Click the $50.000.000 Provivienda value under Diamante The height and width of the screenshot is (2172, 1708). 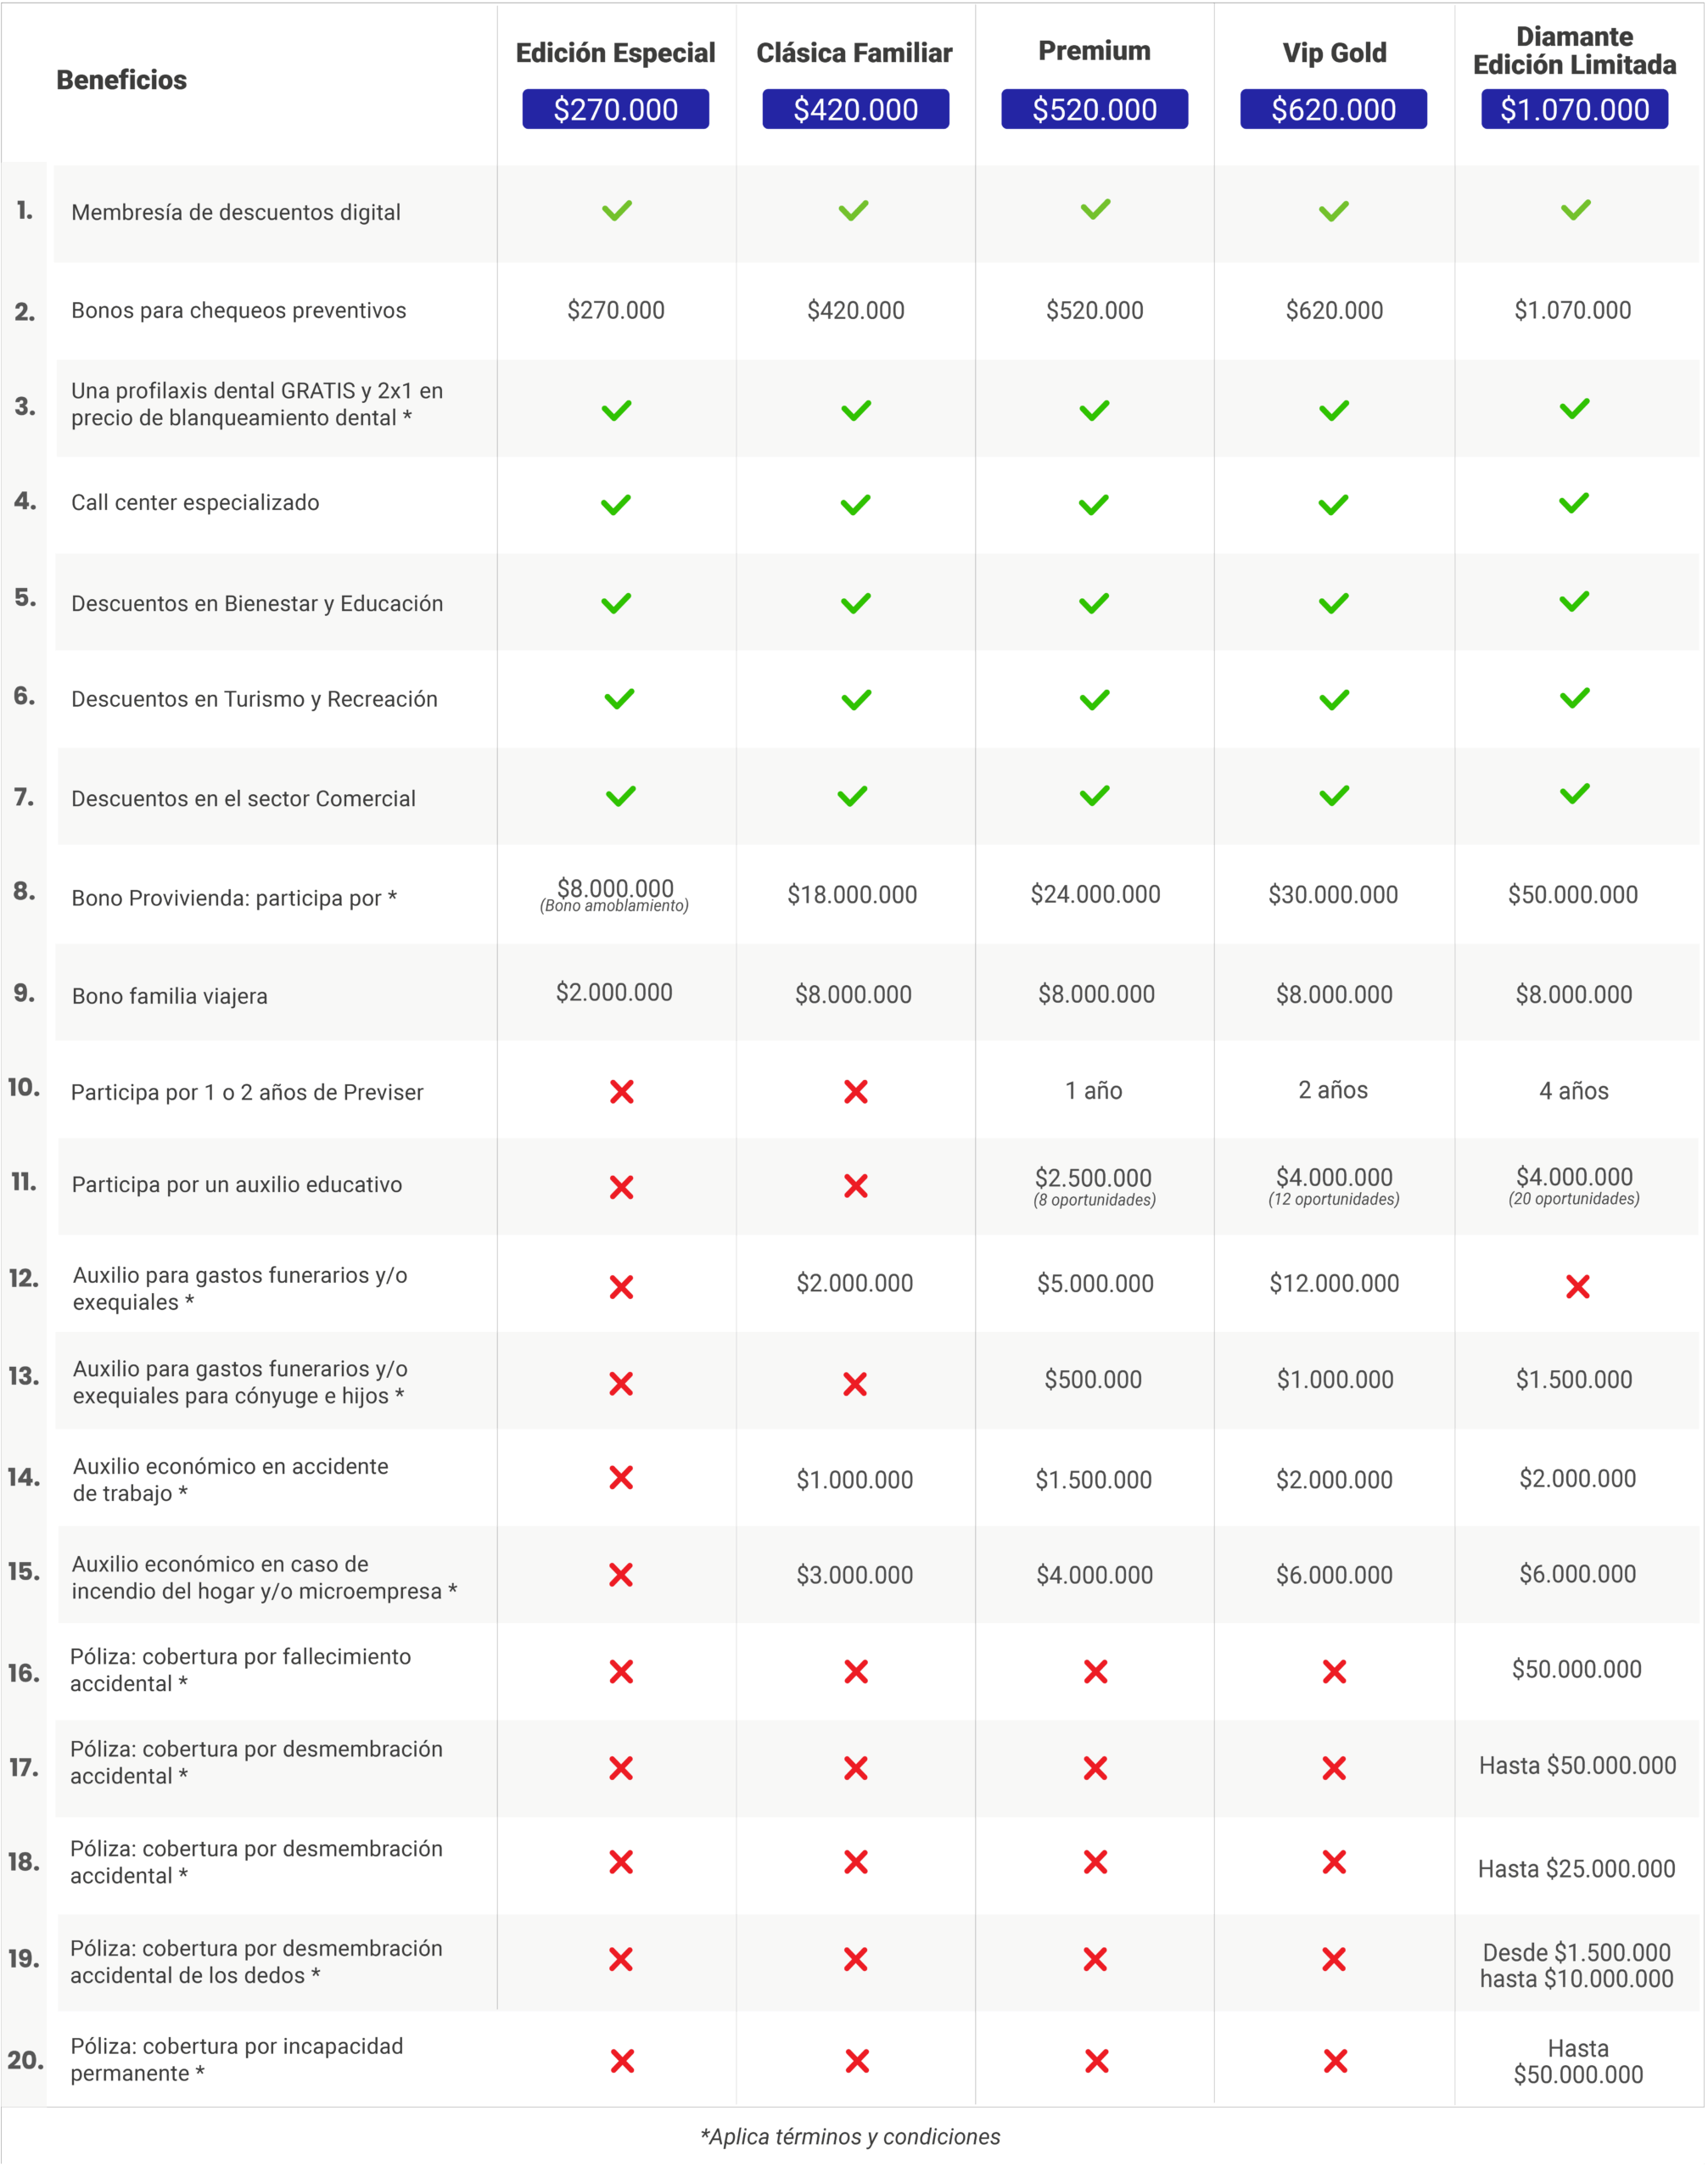click(x=1573, y=895)
